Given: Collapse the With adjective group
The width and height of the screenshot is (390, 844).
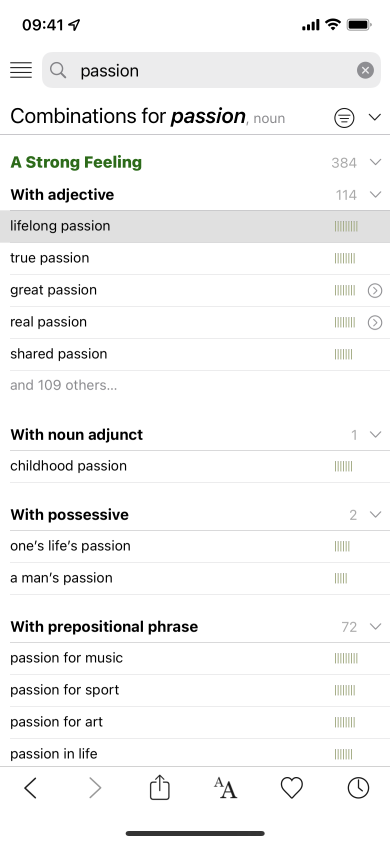Looking at the screenshot, I should click(375, 194).
